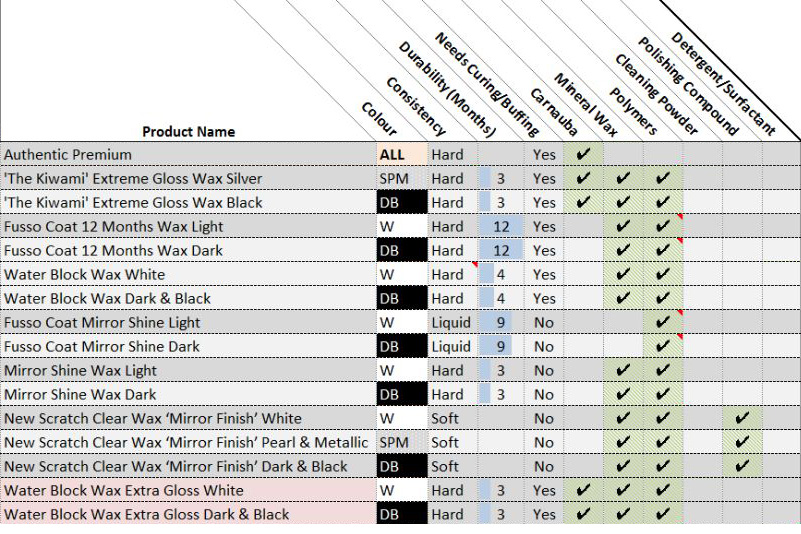Click durability bar '12' for Fusso Wax Light

click(x=502, y=227)
